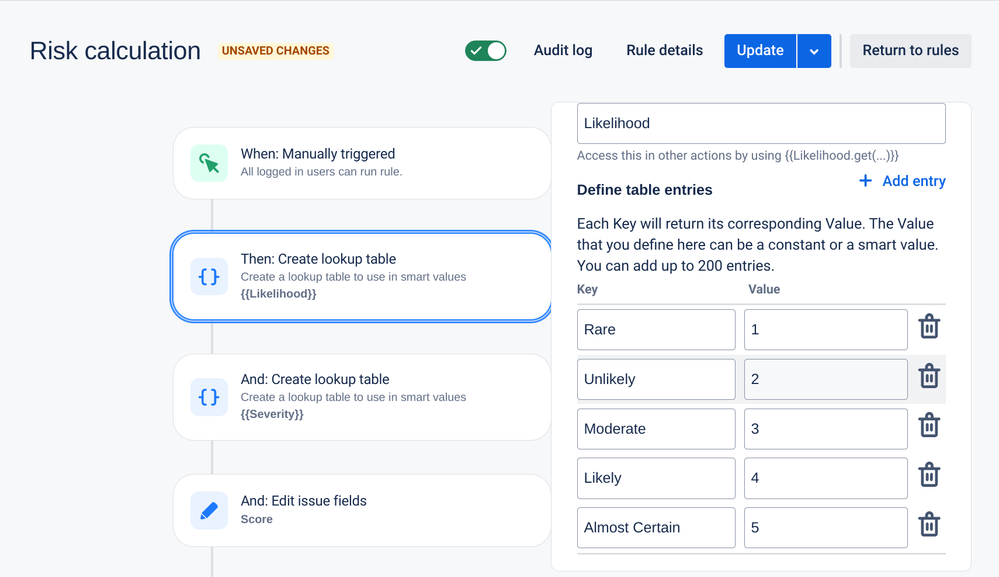
Task: Delete the Unlikely table entry
Action: click(x=929, y=376)
